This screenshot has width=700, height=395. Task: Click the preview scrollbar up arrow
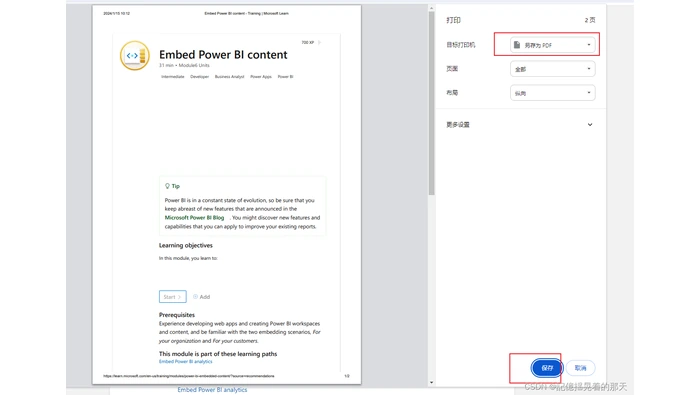[x=431, y=8]
